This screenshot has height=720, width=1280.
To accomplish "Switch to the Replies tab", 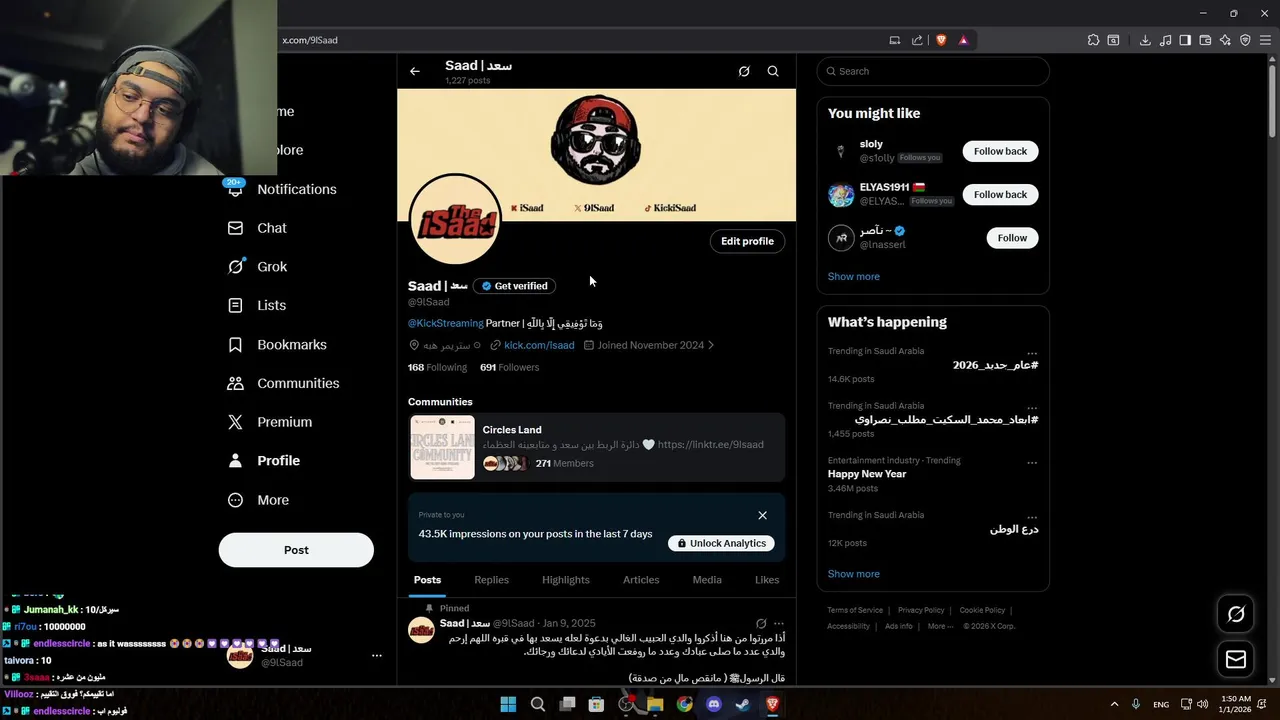I will coord(491,580).
